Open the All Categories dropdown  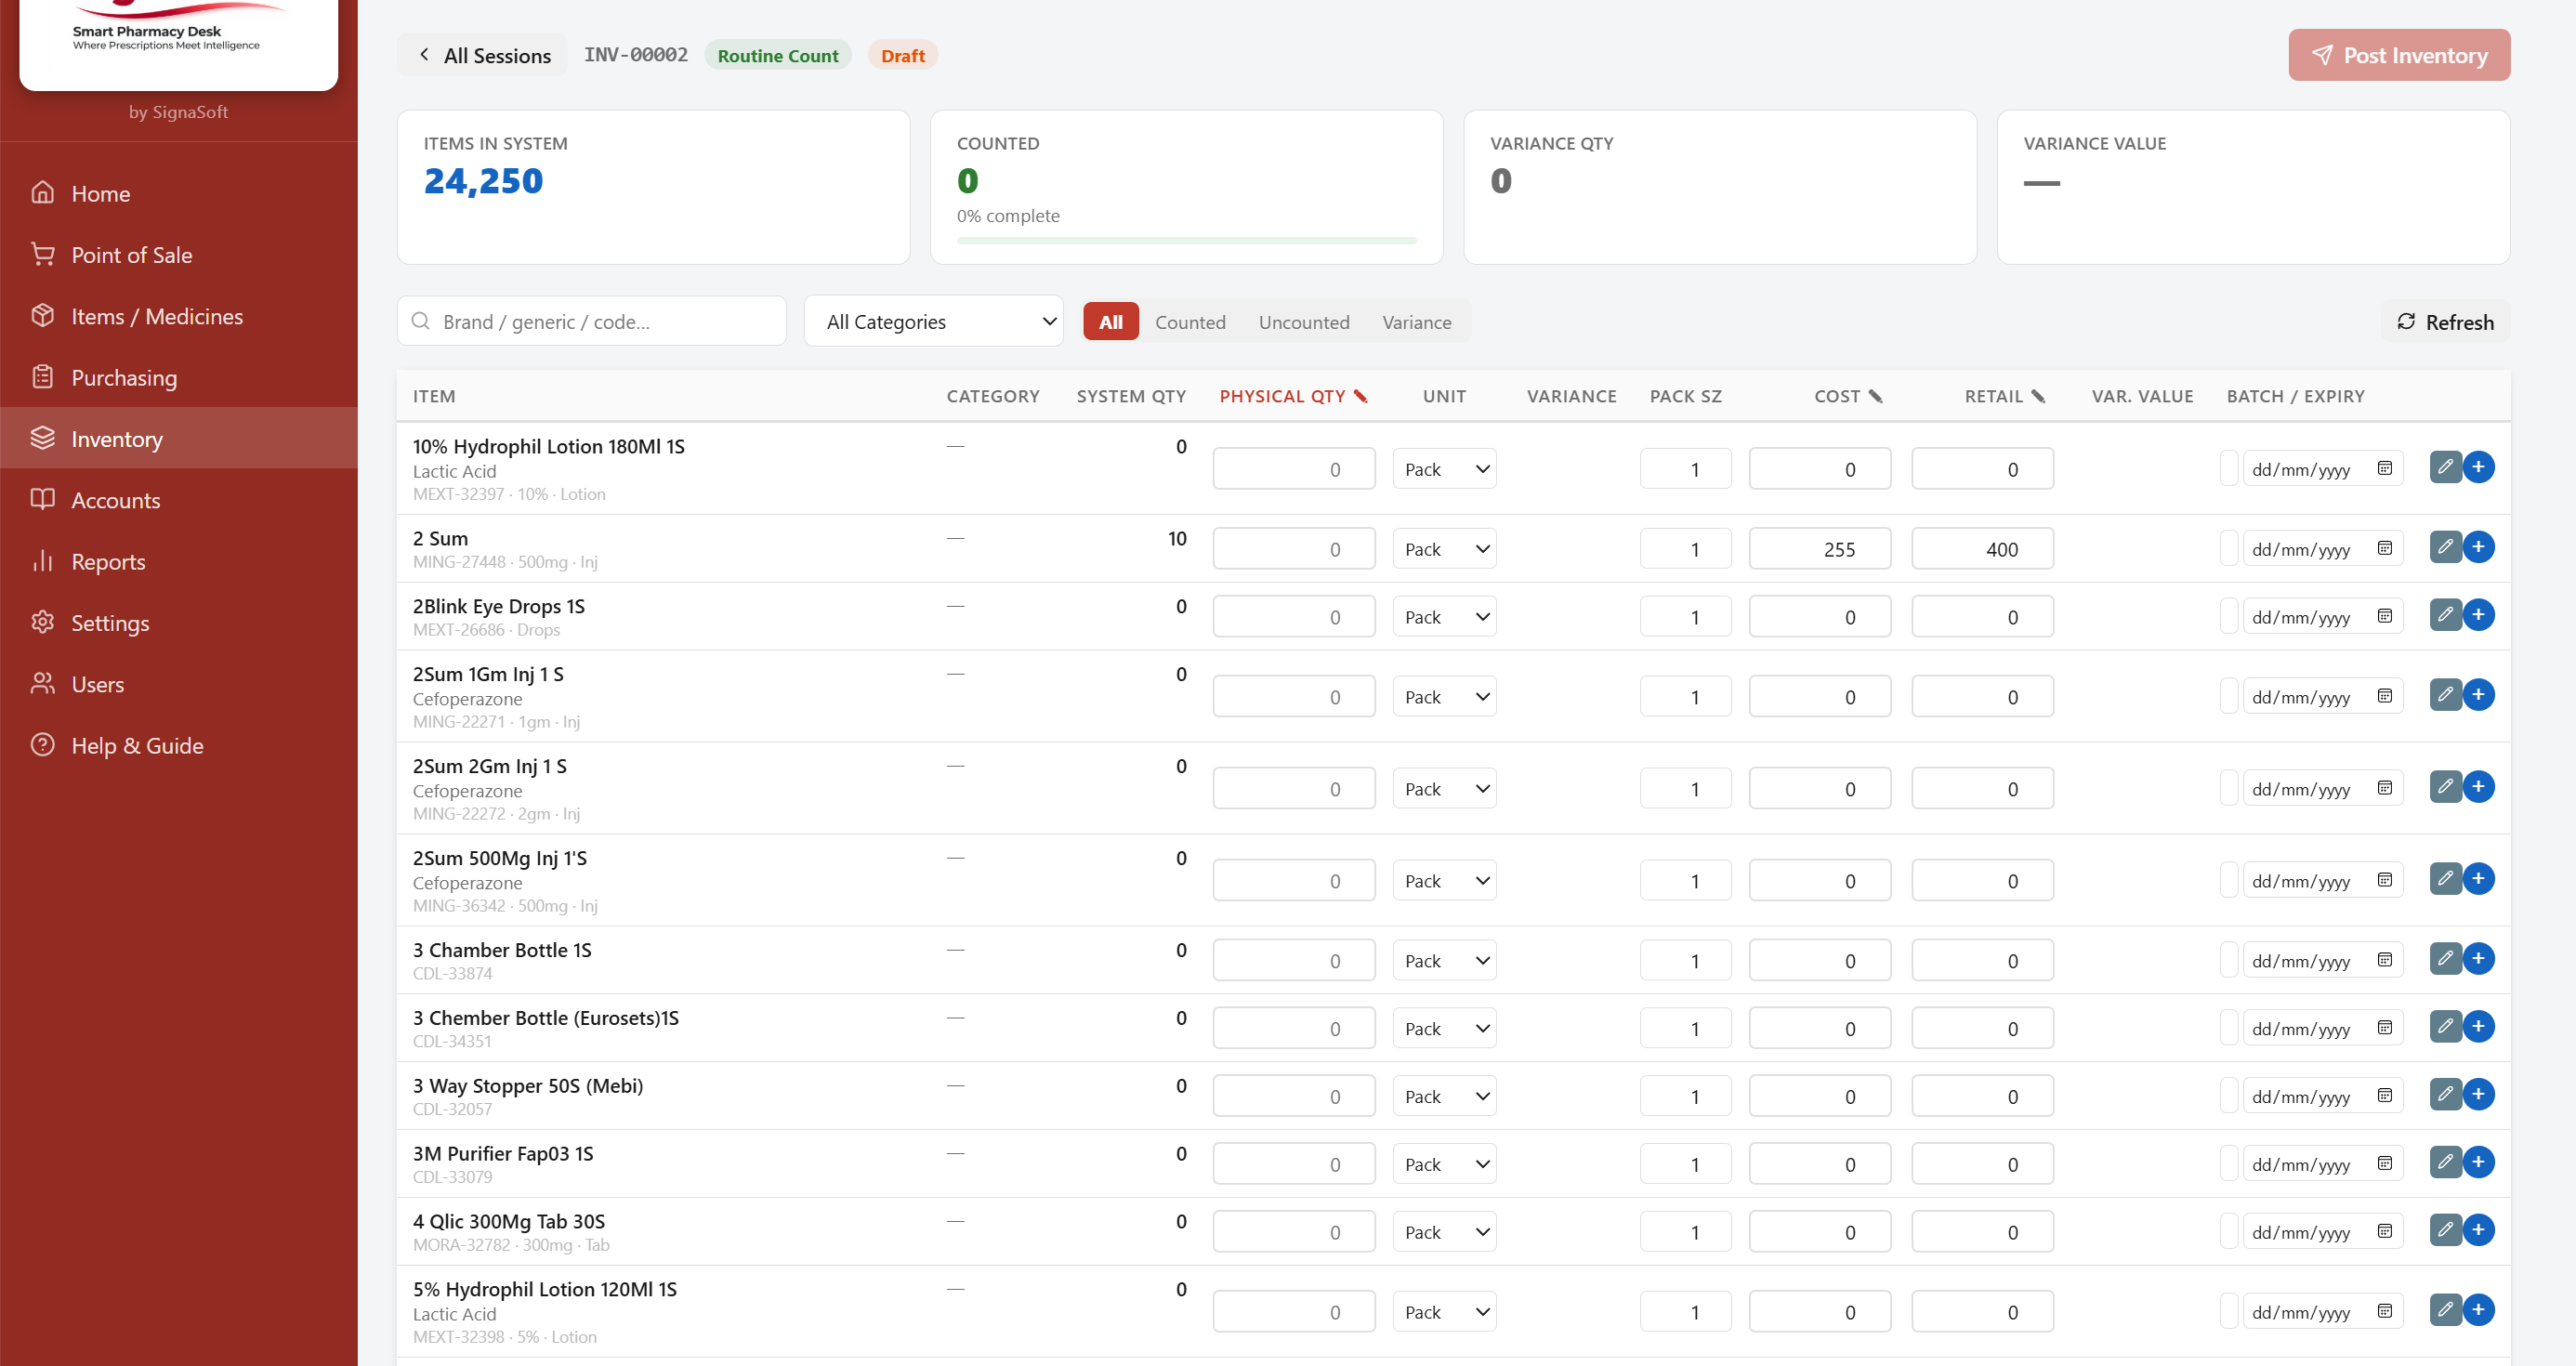click(933, 321)
